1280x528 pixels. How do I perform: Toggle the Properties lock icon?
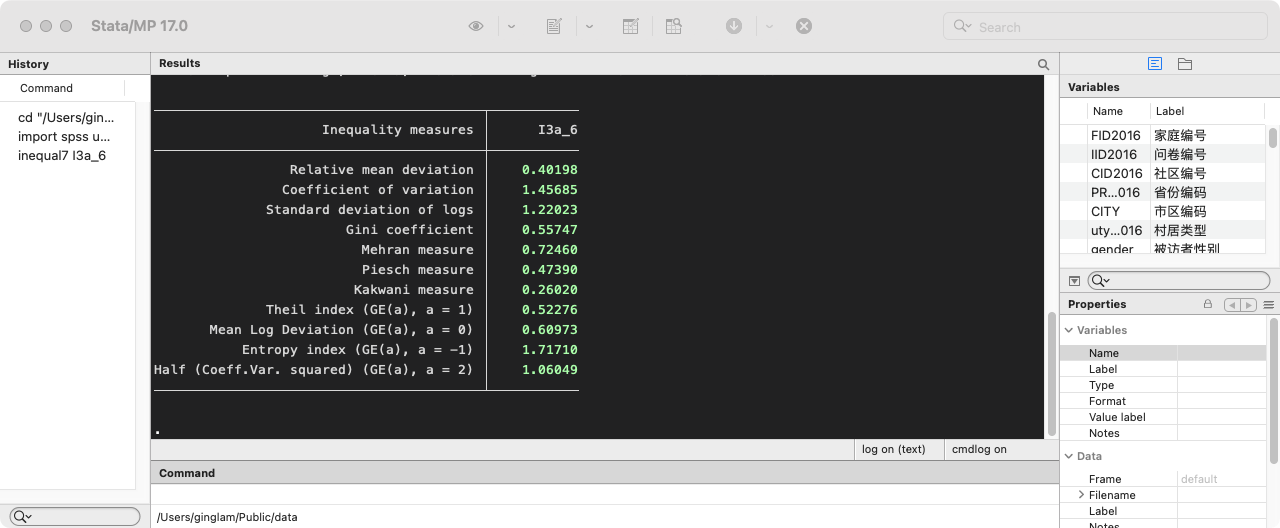(x=1208, y=304)
